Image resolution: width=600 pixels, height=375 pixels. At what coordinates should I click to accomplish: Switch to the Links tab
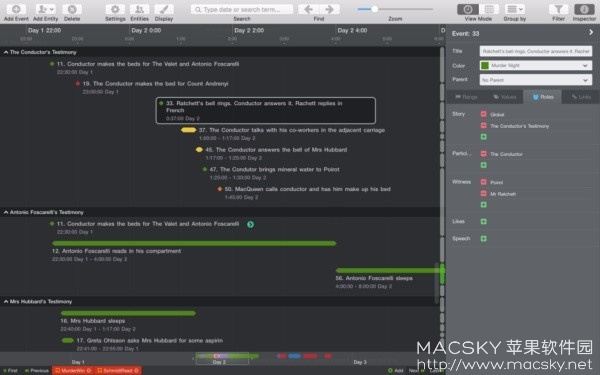pyautogui.click(x=581, y=97)
